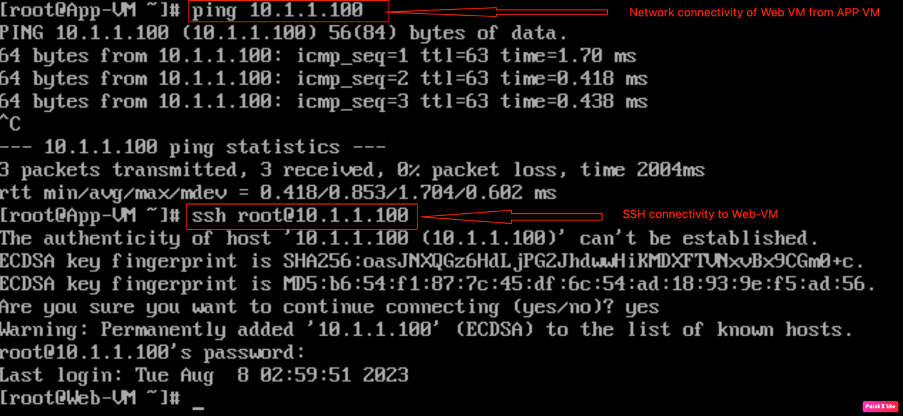Click the red arrow pointing to ssh command
The height and width of the screenshot is (416, 904).
510,216
